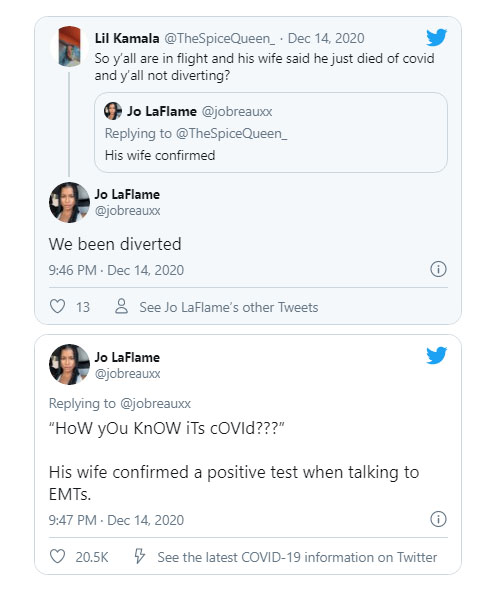Click the Lil Kamala display name

tap(127, 38)
